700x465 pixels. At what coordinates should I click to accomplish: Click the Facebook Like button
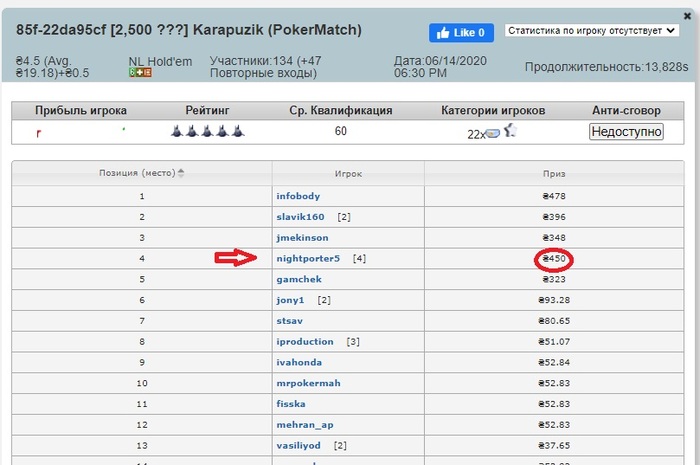pyautogui.click(x=461, y=33)
